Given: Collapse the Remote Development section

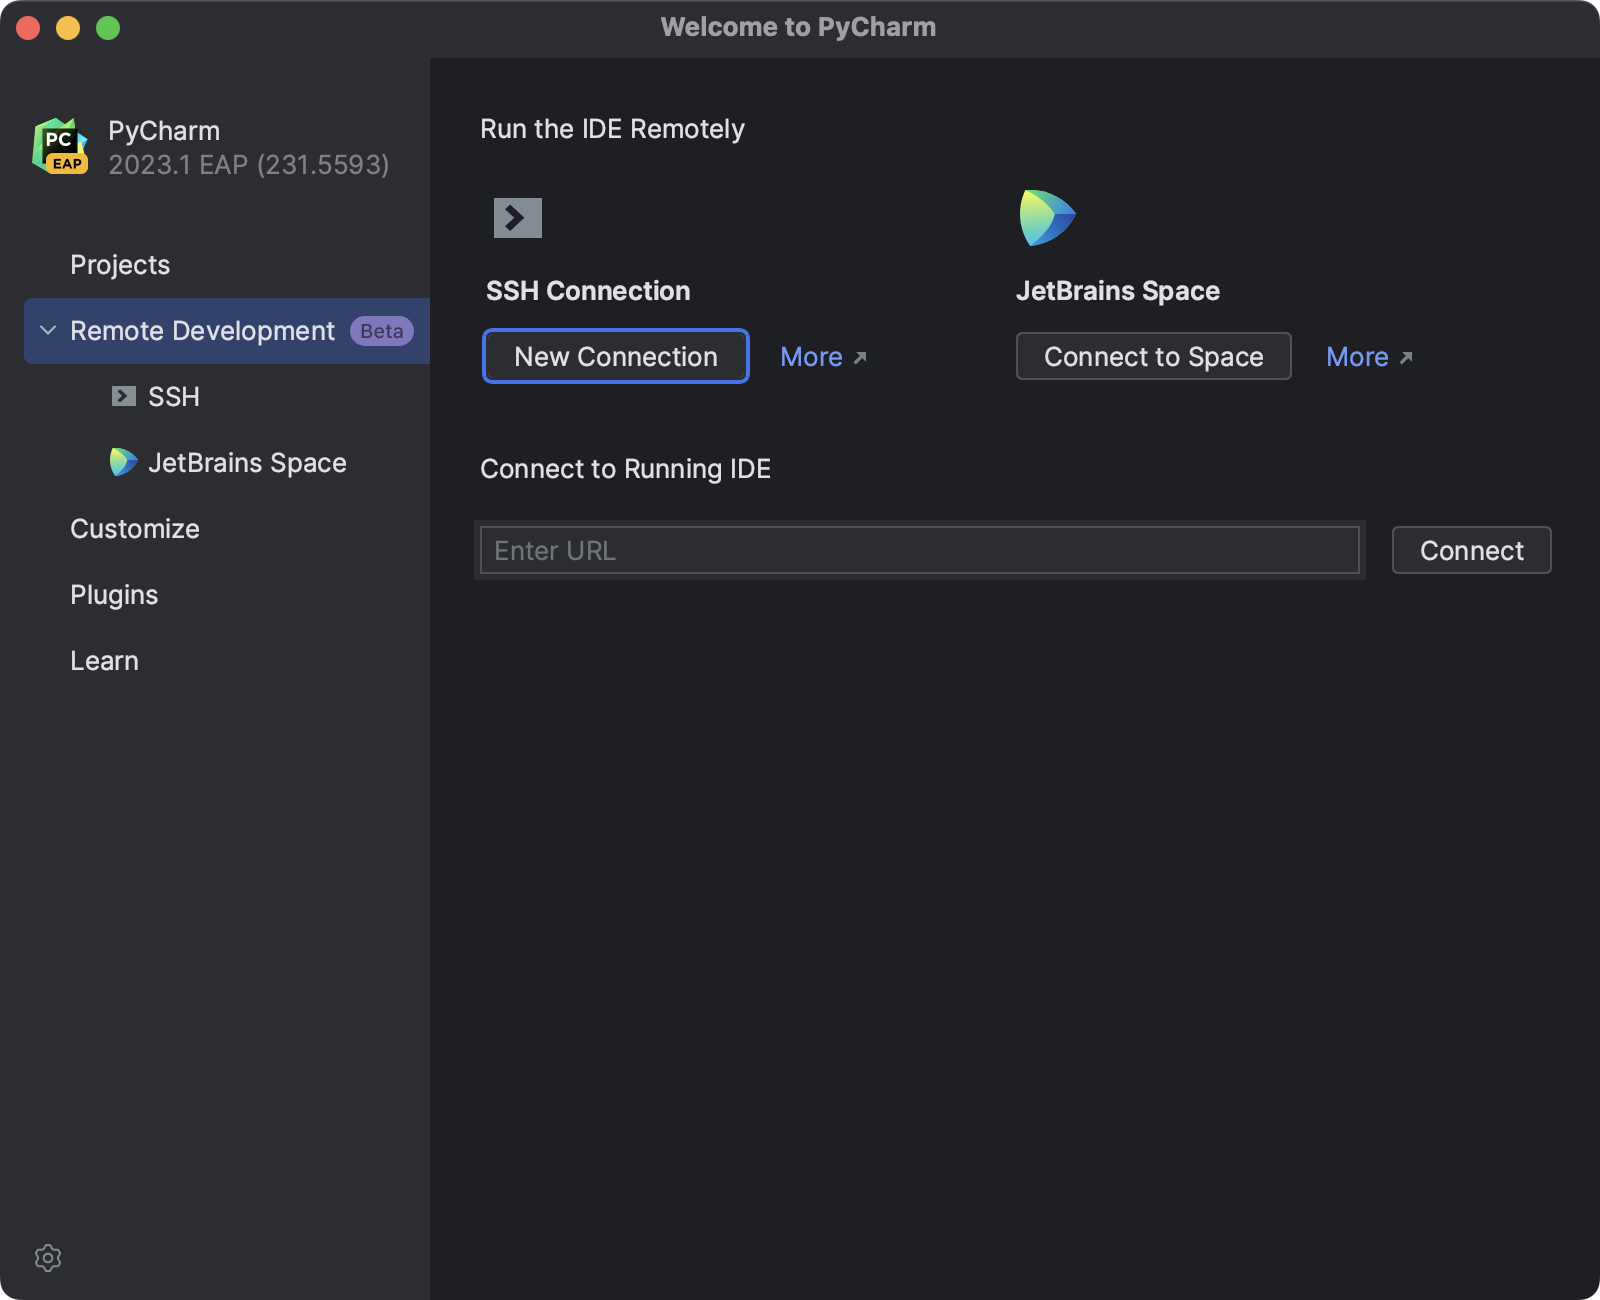Looking at the screenshot, I should click(x=46, y=330).
